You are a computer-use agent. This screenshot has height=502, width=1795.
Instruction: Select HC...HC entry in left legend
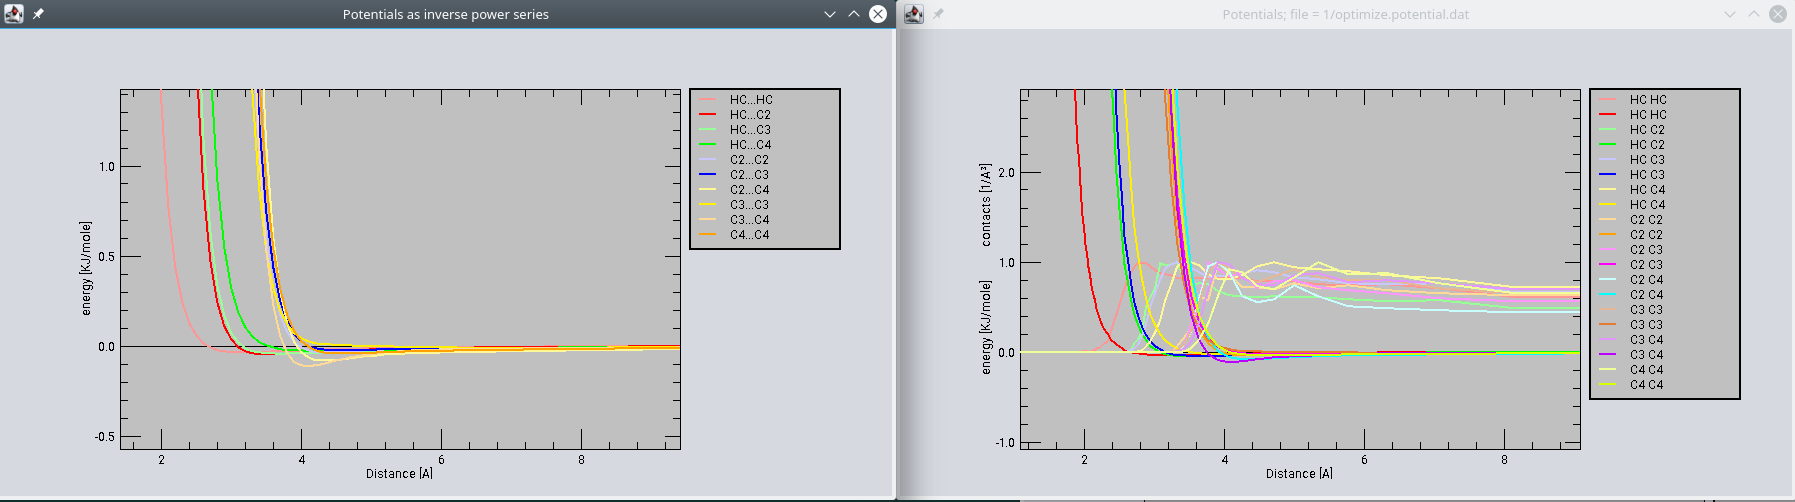(x=750, y=100)
